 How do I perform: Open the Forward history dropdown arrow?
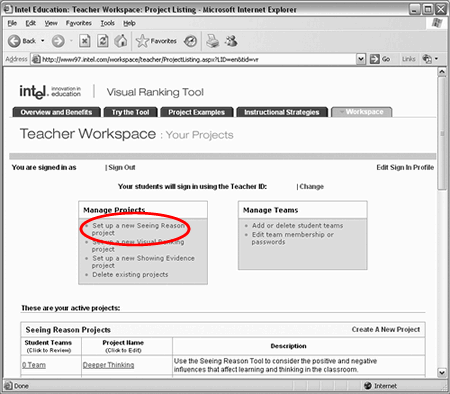[x=71, y=41]
